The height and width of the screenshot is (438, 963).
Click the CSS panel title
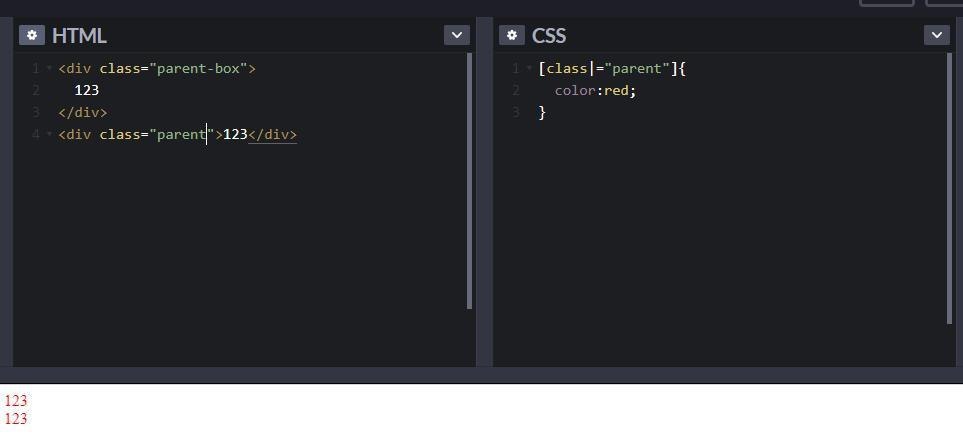pyautogui.click(x=549, y=36)
